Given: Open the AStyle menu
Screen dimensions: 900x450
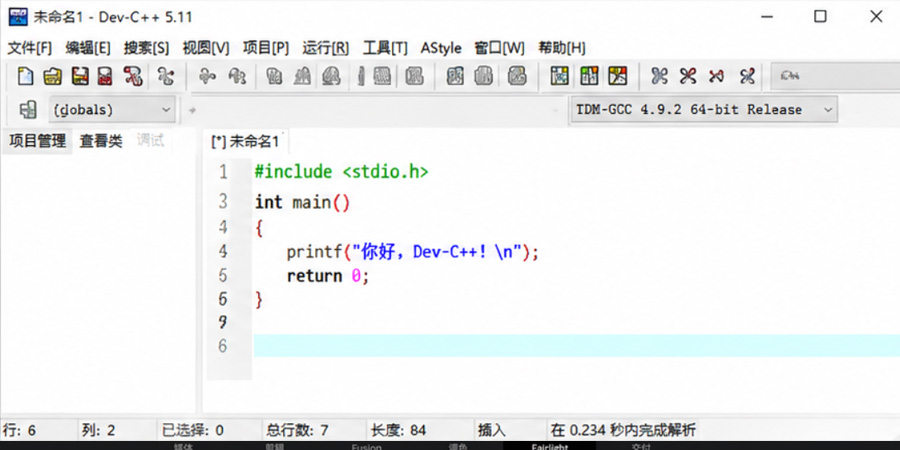Looking at the screenshot, I should coord(441,48).
